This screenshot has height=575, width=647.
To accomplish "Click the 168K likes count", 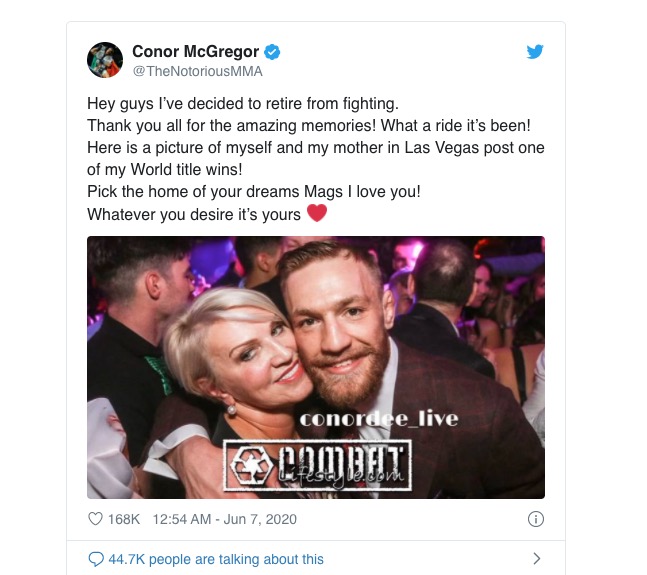I will point(124,519).
